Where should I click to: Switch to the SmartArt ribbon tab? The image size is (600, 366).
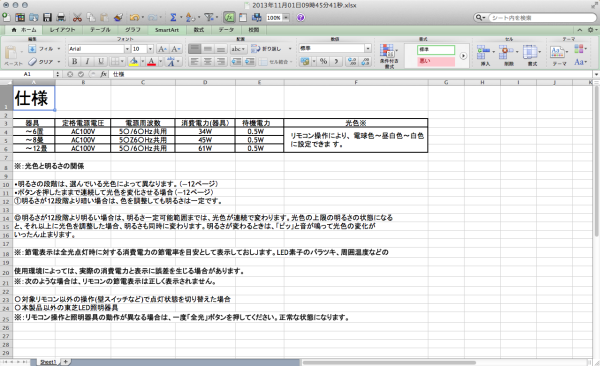166,30
